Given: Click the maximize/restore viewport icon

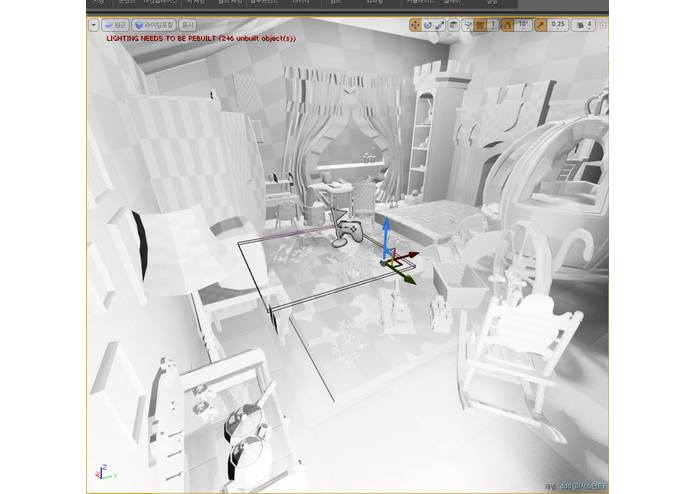Looking at the screenshot, I should pyautogui.click(x=602, y=25).
